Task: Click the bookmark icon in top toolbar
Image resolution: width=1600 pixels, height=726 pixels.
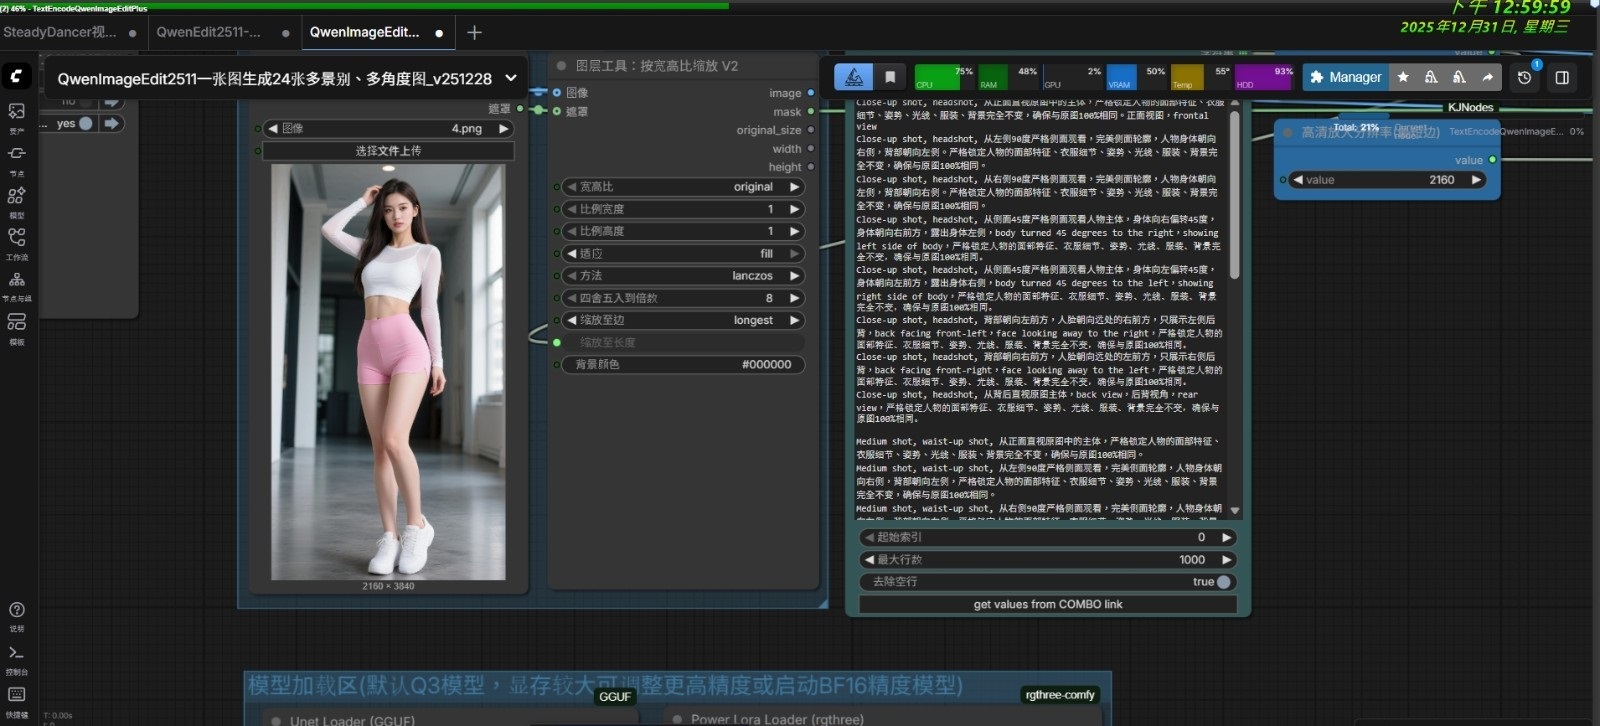Action: tap(890, 77)
